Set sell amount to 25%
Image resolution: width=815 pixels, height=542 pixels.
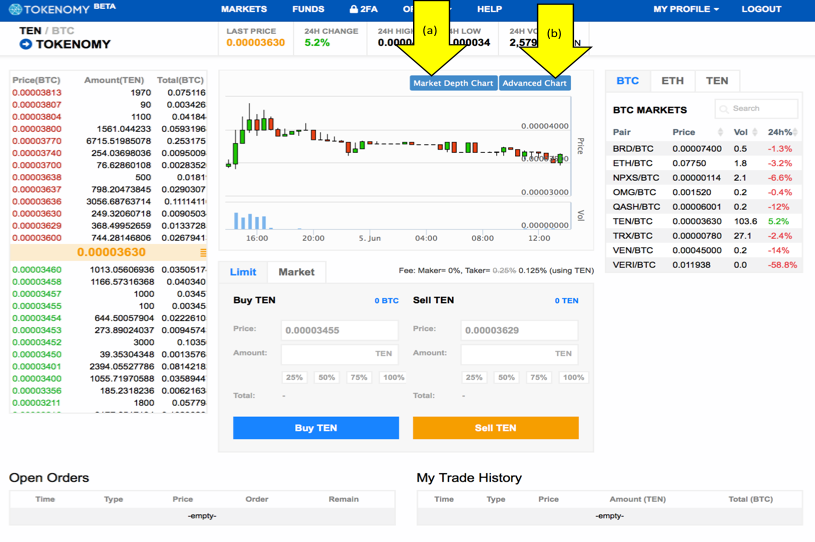pos(474,377)
